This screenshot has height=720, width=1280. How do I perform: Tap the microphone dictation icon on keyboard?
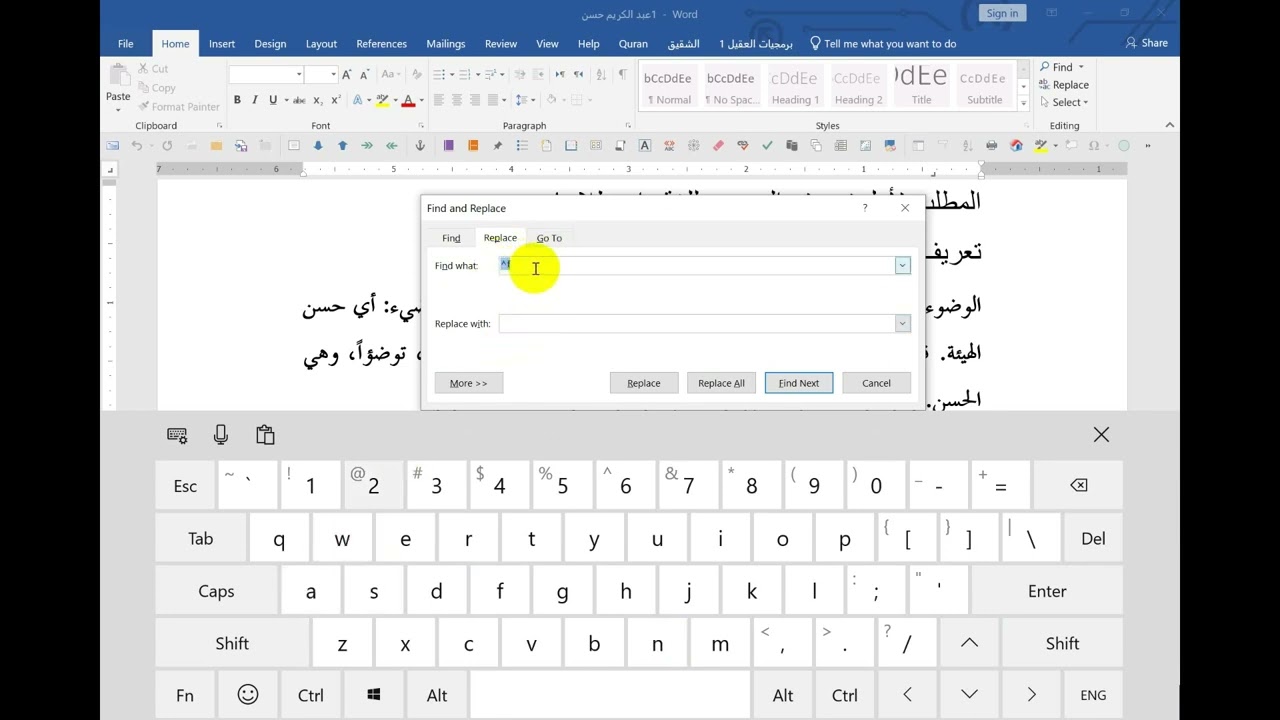coord(221,434)
